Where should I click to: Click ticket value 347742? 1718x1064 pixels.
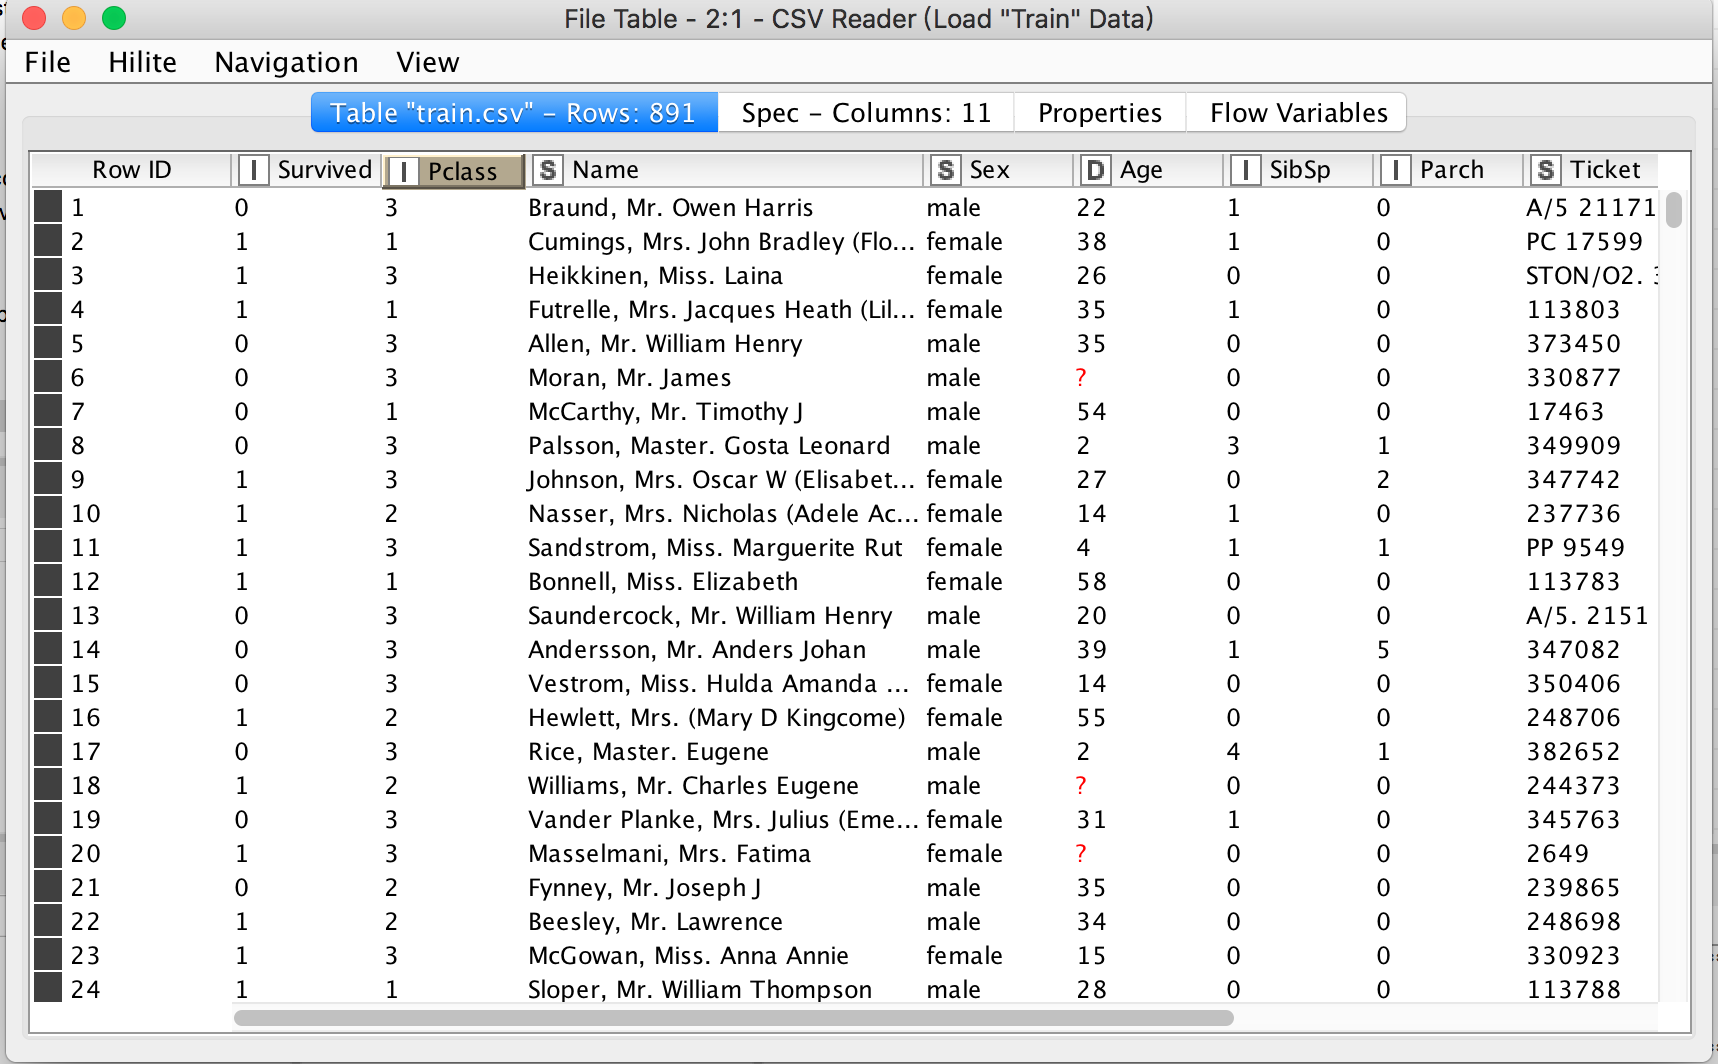click(1573, 479)
